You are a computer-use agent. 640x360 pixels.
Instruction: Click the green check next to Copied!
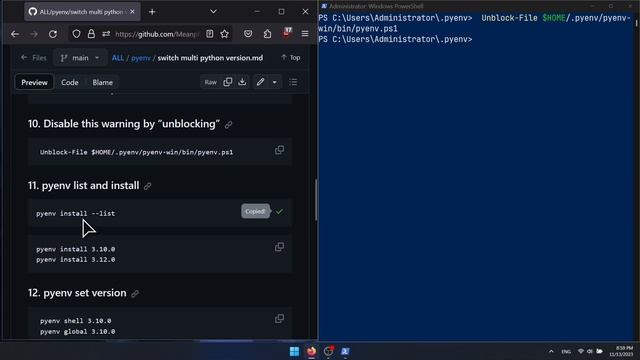click(x=280, y=211)
